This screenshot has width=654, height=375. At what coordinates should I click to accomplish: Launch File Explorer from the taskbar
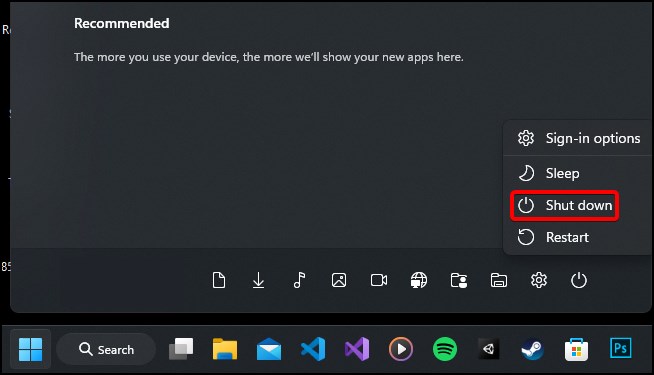(225, 349)
